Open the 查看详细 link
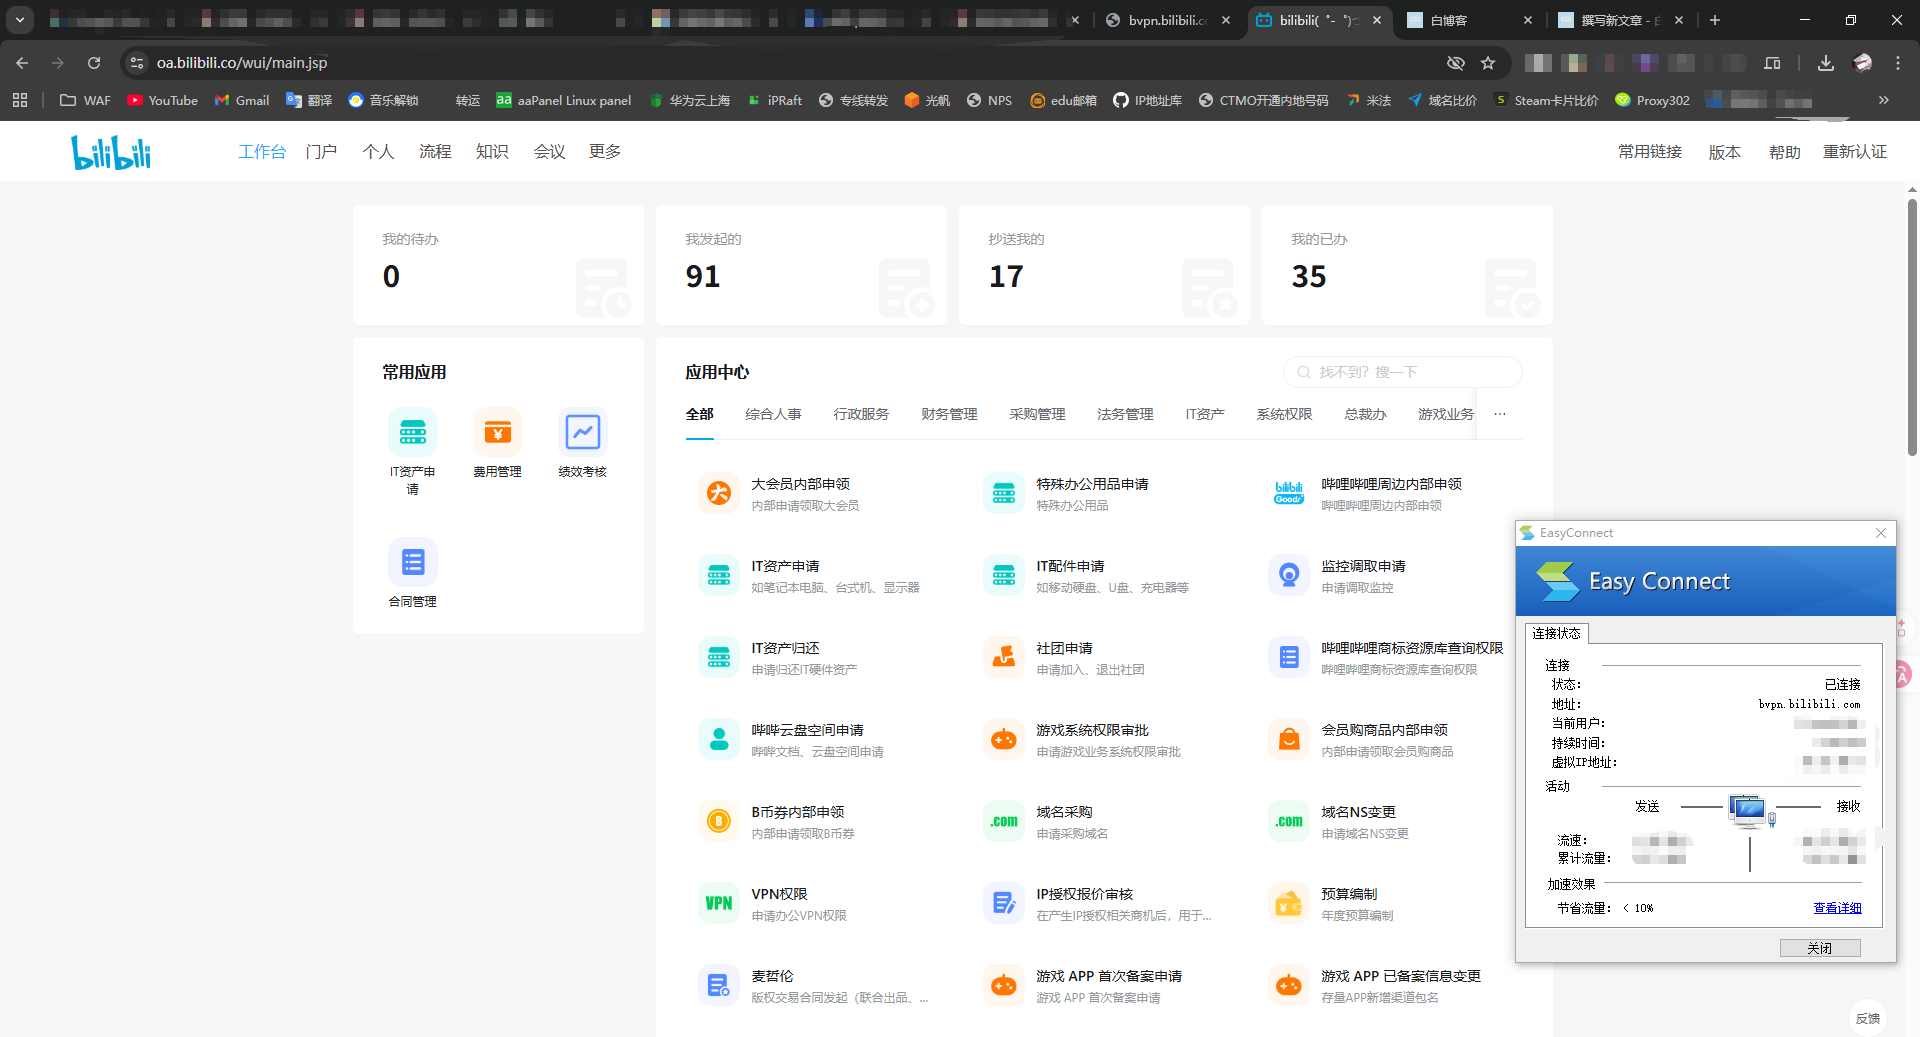1920x1037 pixels. pos(1837,908)
